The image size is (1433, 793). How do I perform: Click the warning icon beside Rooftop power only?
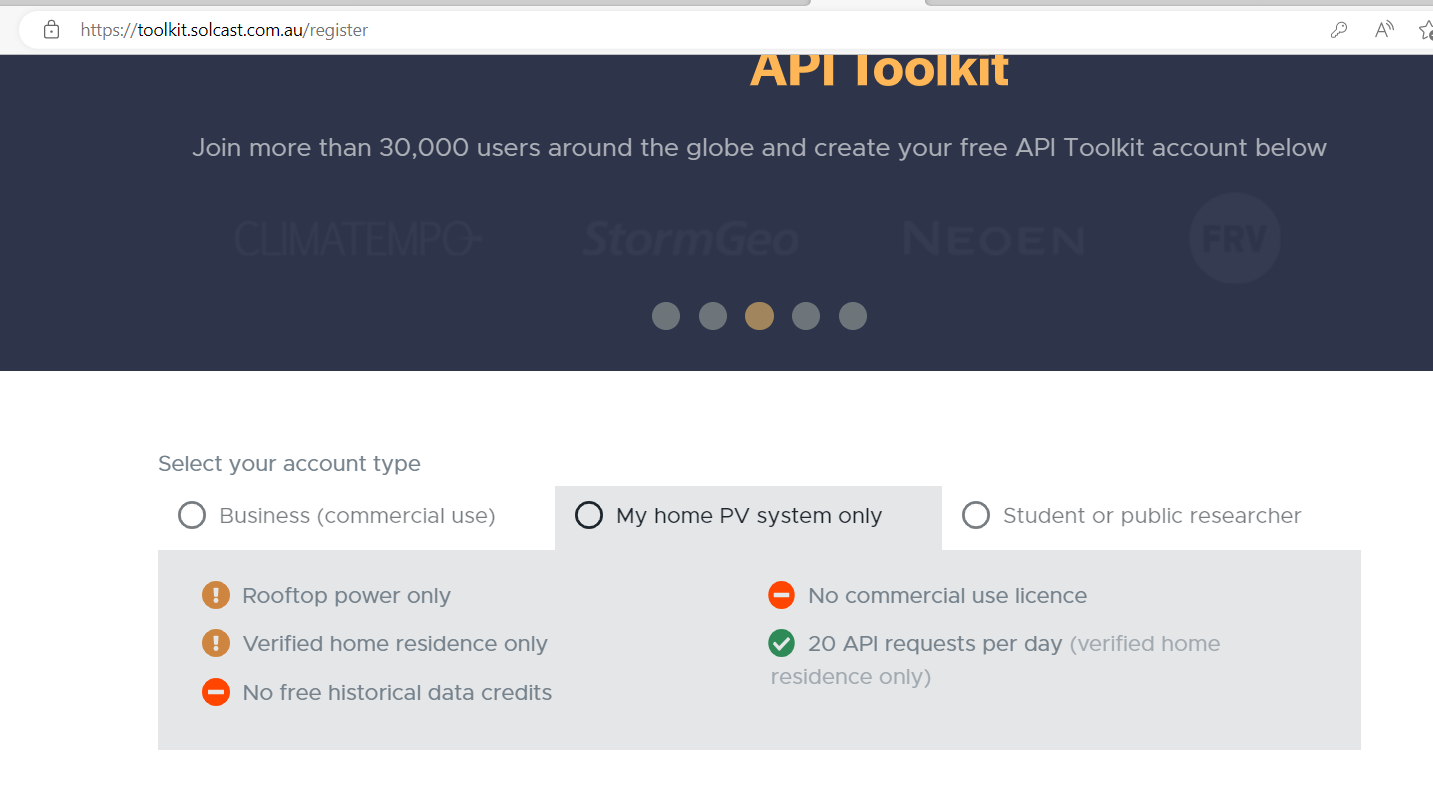(216, 596)
